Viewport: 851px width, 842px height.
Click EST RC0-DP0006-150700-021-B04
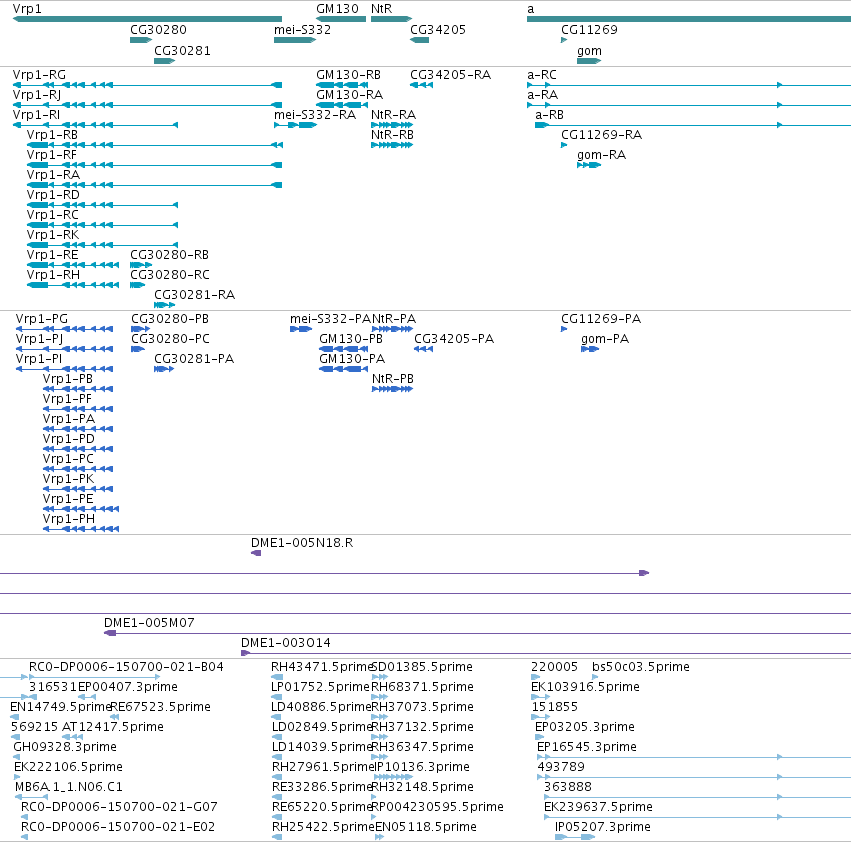coord(94,677)
